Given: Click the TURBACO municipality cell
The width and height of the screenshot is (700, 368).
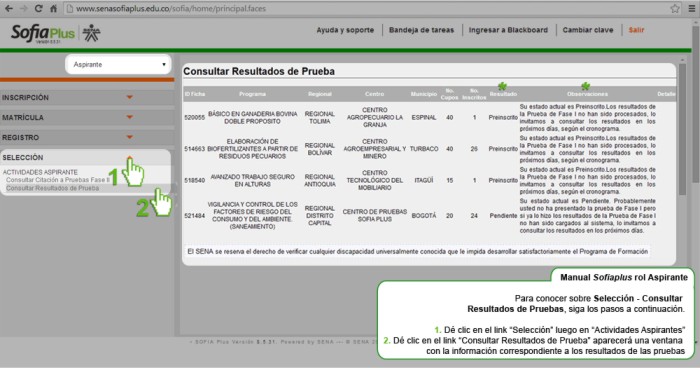Looking at the screenshot, I should pos(424,149).
